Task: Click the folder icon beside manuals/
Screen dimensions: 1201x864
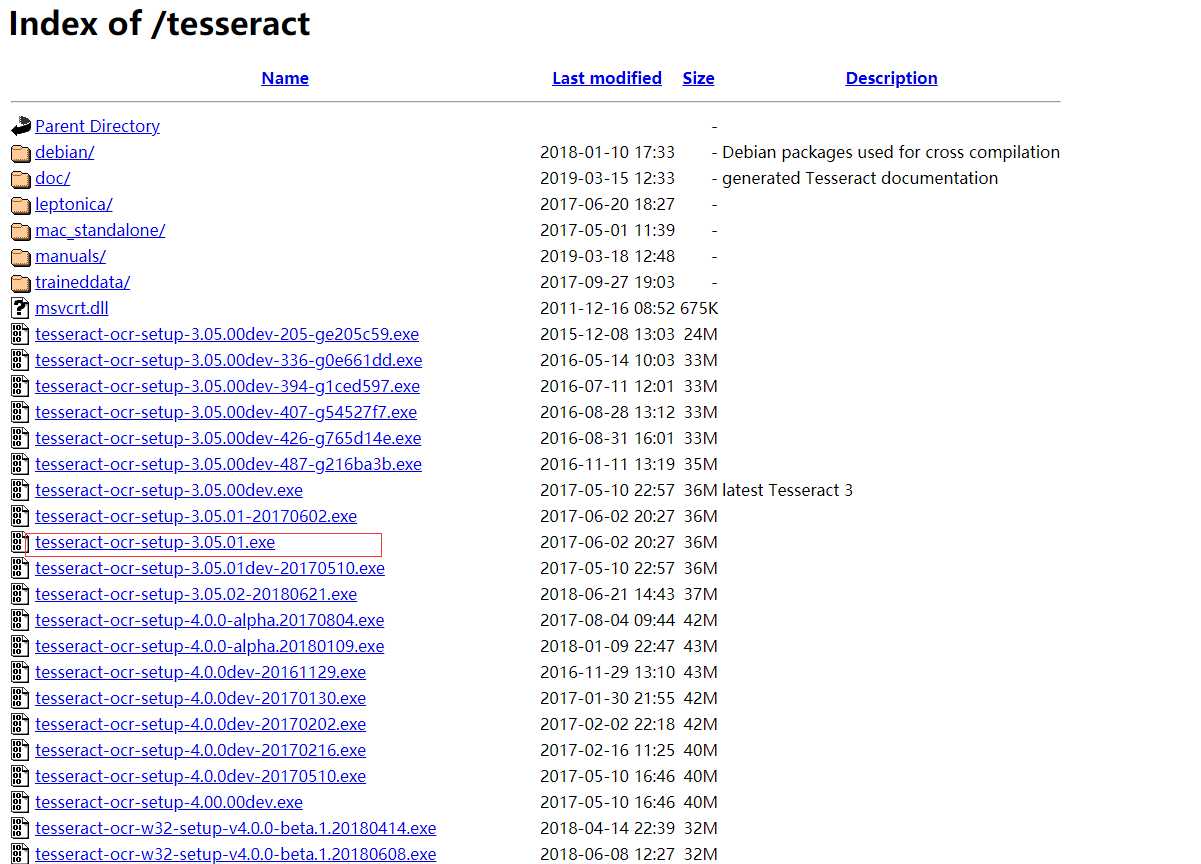Action: click(21, 257)
